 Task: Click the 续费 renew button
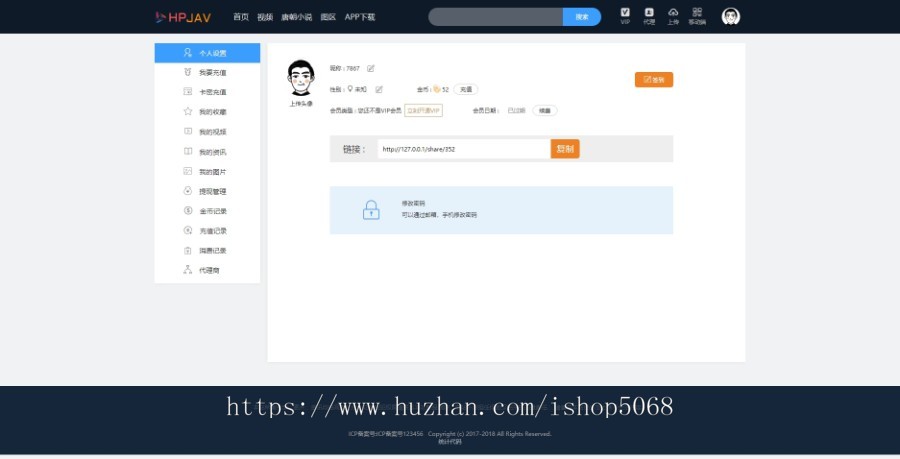(x=545, y=111)
